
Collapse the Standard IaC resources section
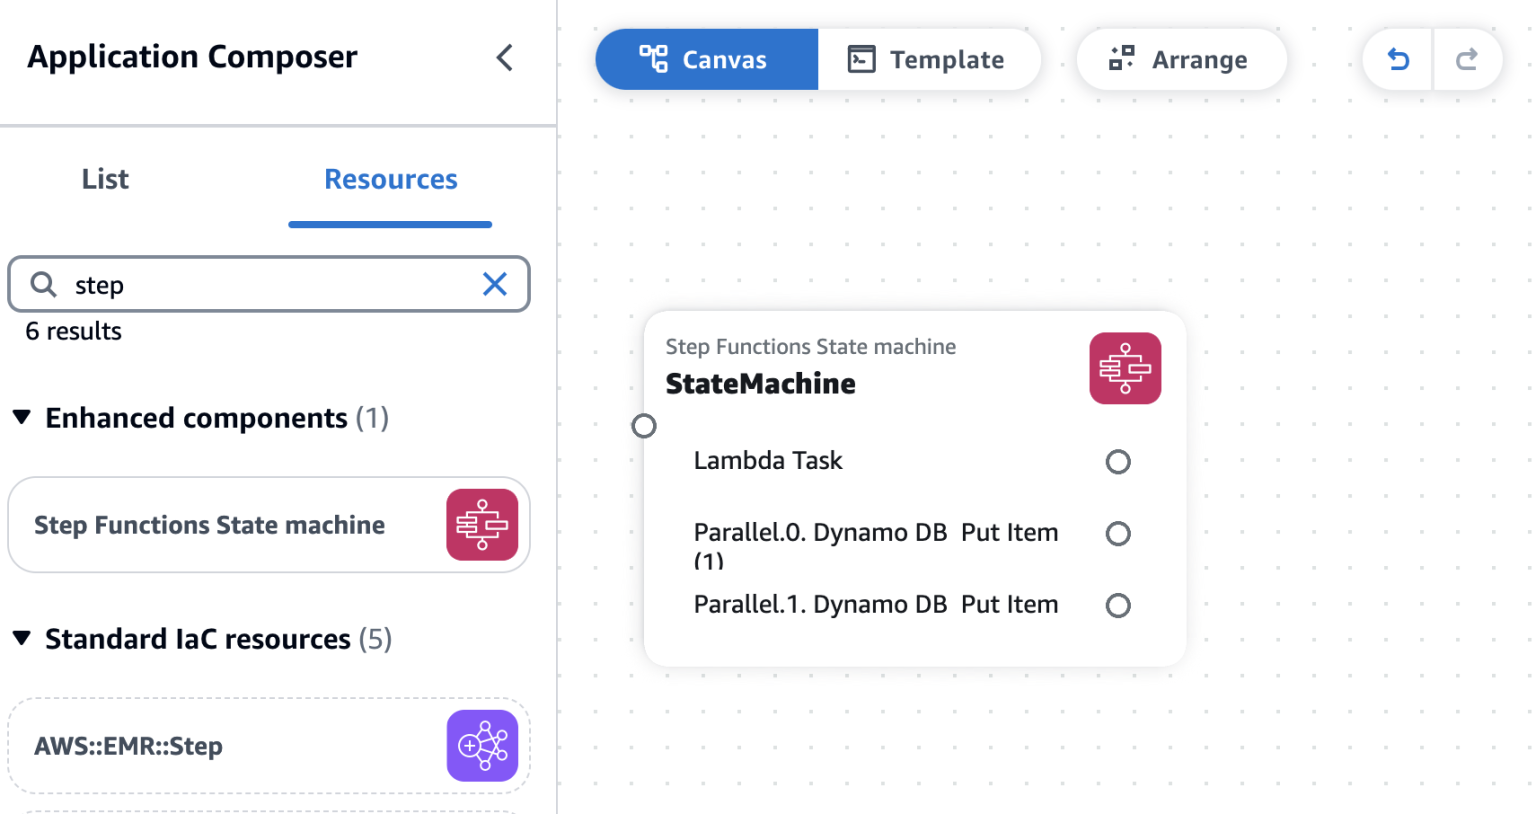point(23,639)
